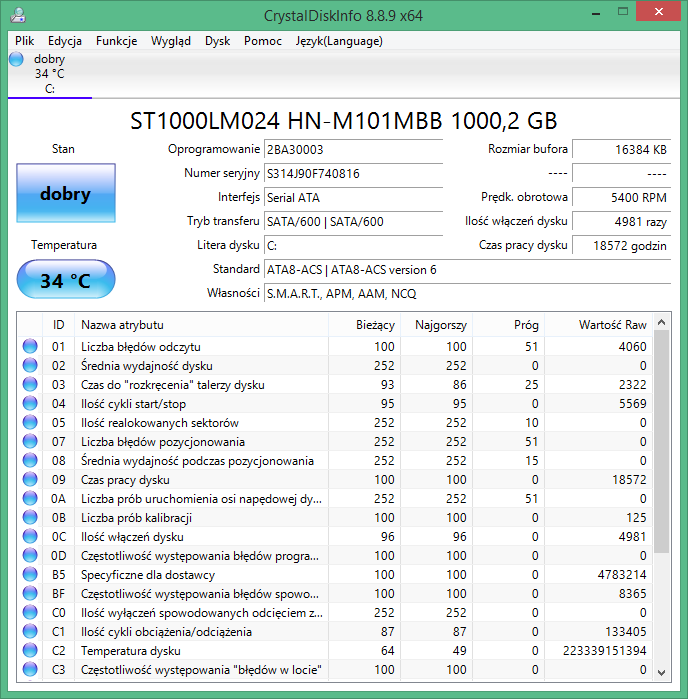Select the row name 'Liczba prób kalibracji'
The height and width of the screenshot is (699, 688).
pos(136,518)
